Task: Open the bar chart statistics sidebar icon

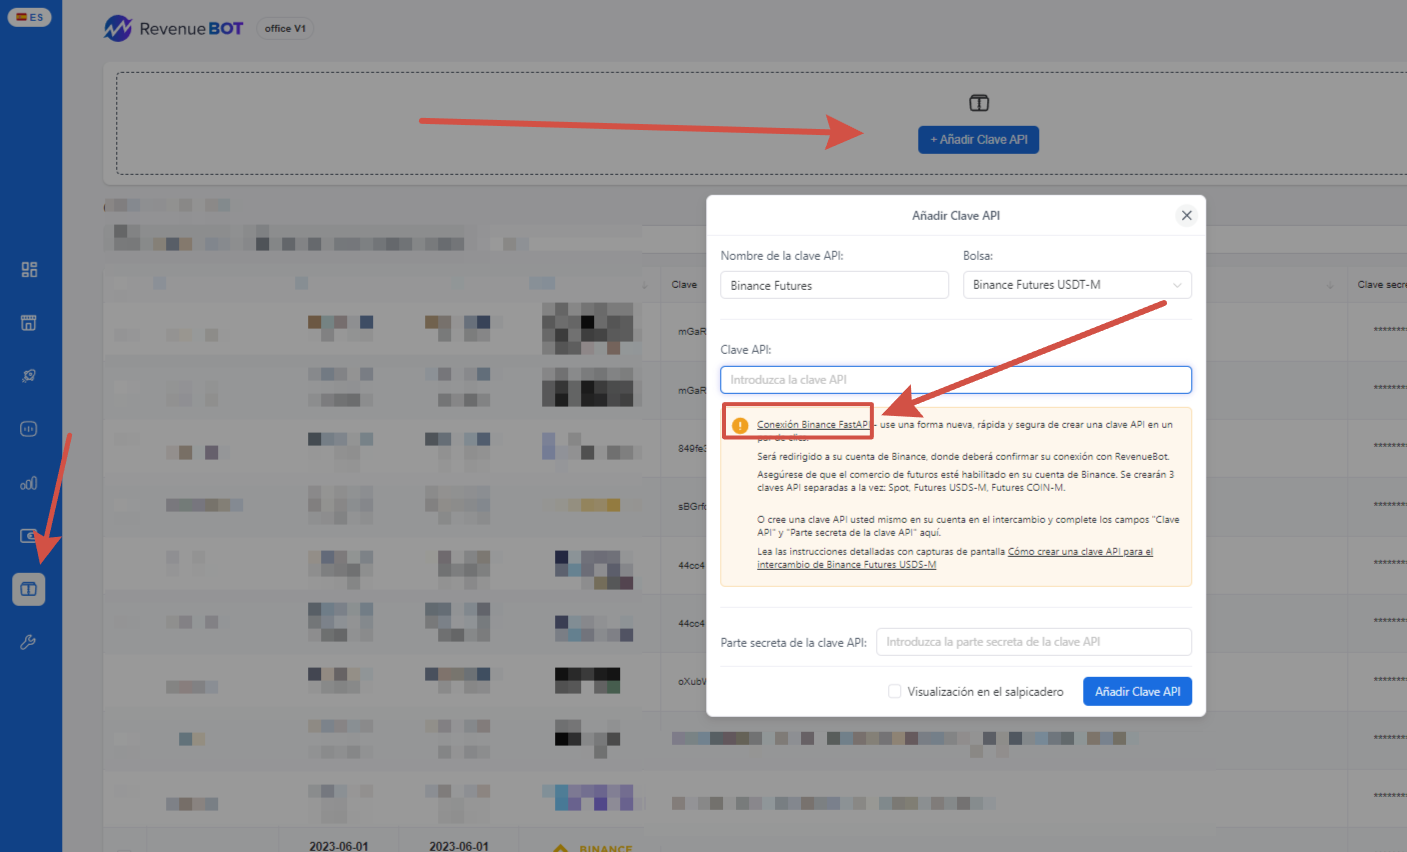Action: [x=29, y=483]
